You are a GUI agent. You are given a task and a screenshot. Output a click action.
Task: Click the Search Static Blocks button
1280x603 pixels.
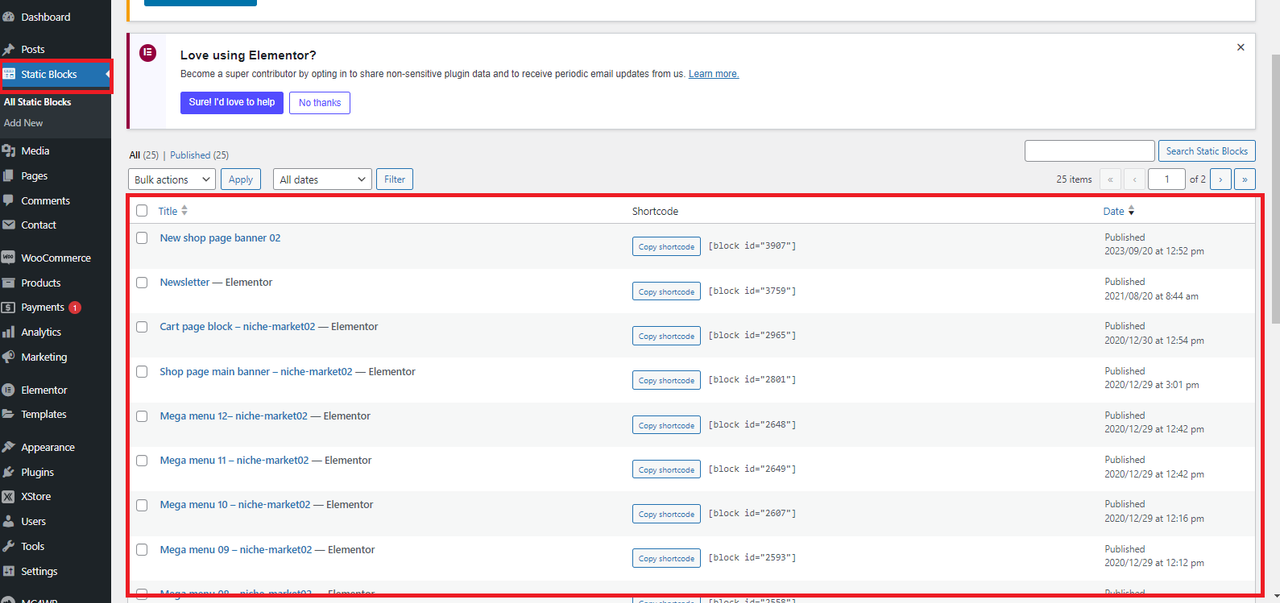[1207, 151]
